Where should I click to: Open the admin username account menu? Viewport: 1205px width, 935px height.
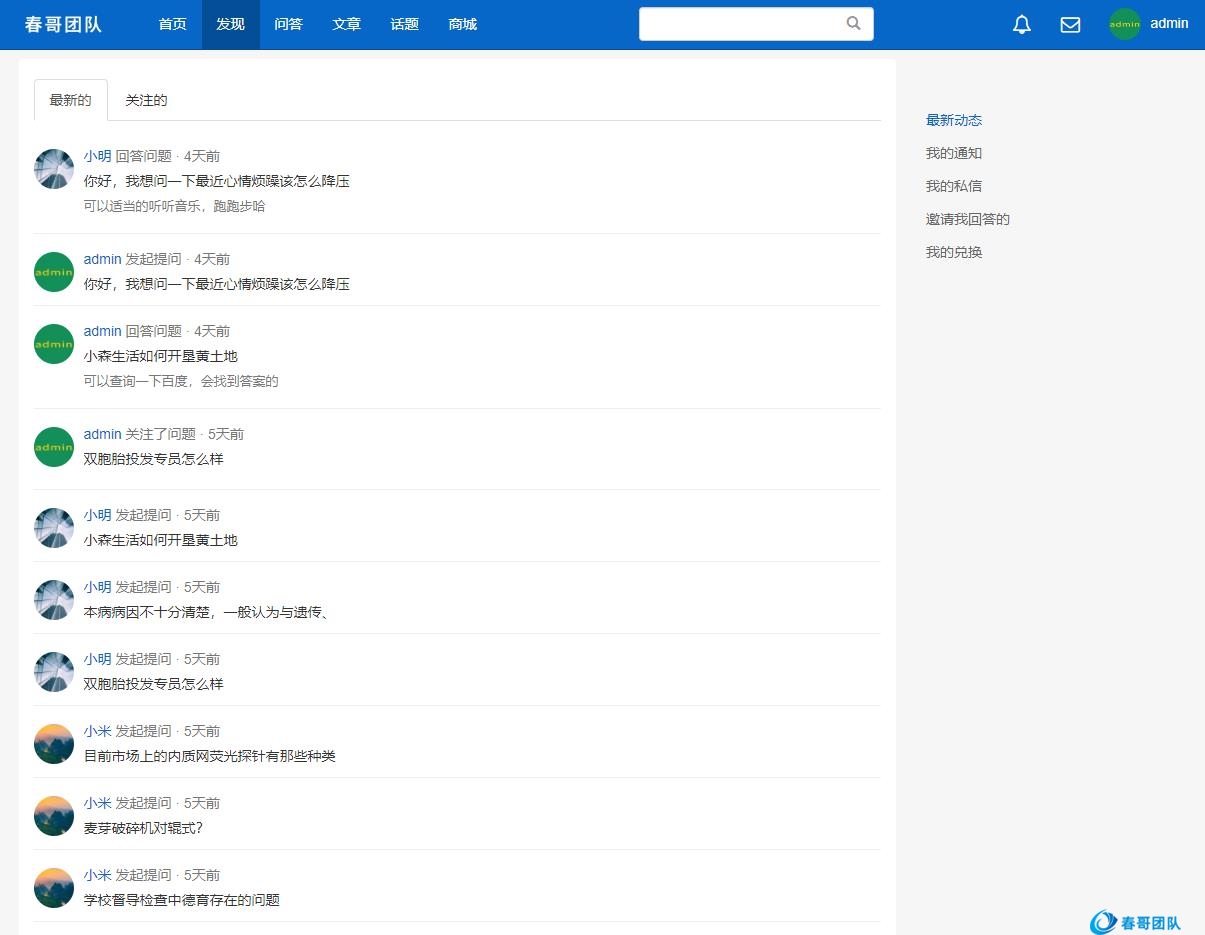pos(1169,24)
